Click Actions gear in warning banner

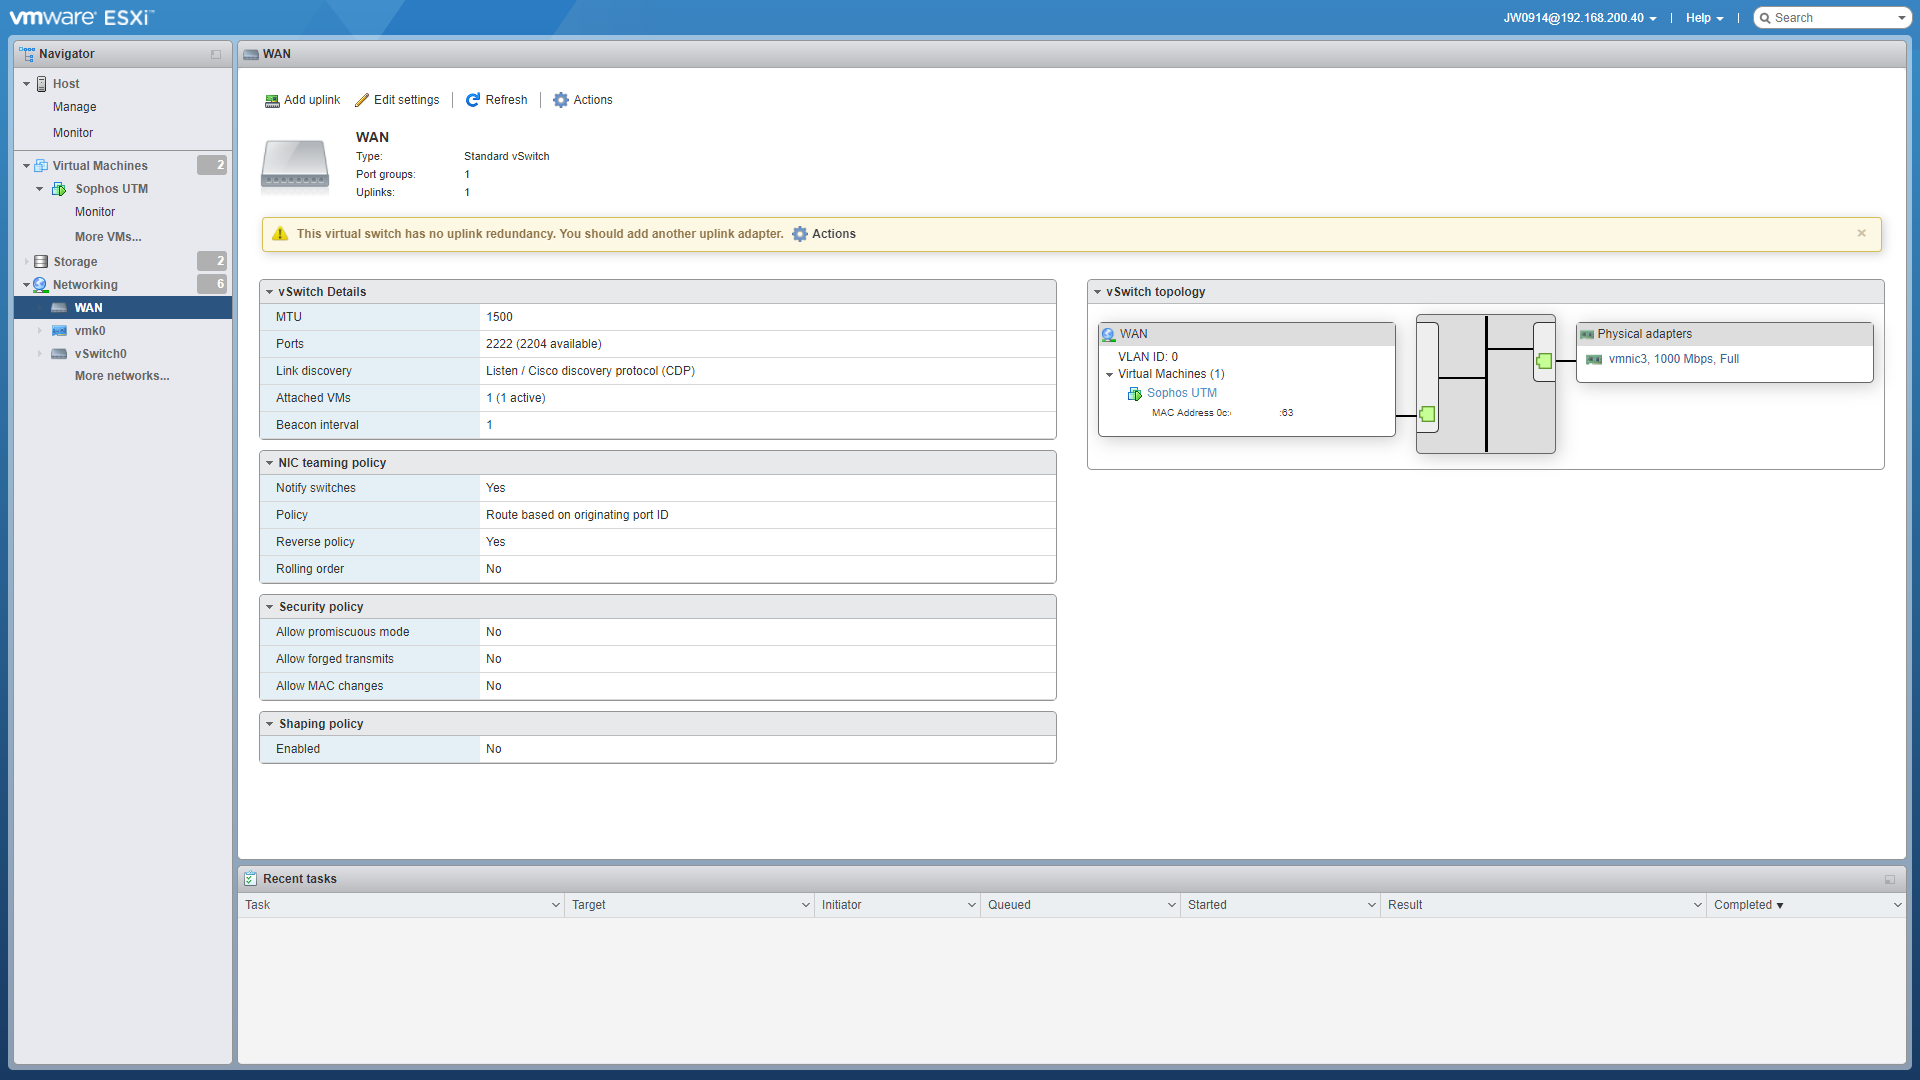click(800, 234)
